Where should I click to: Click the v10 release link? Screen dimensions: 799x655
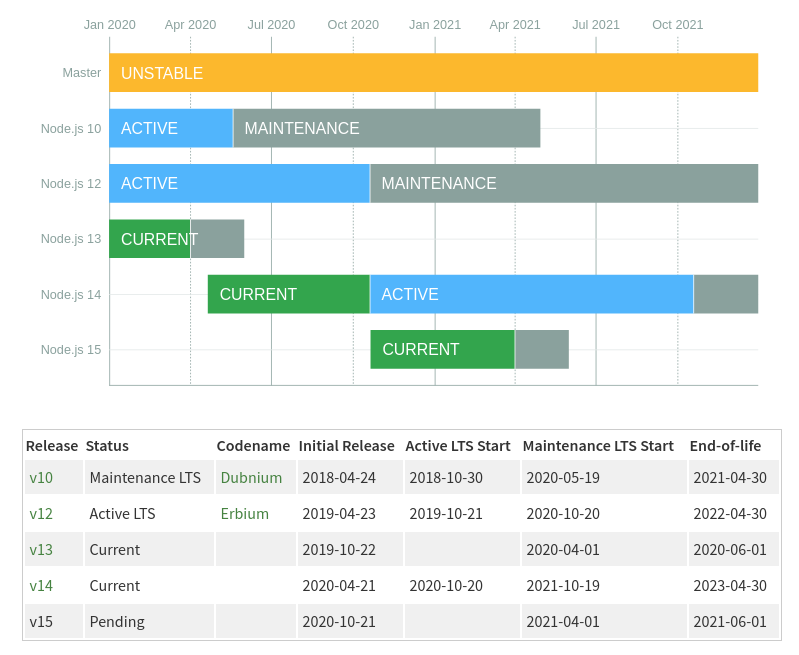(41, 478)
